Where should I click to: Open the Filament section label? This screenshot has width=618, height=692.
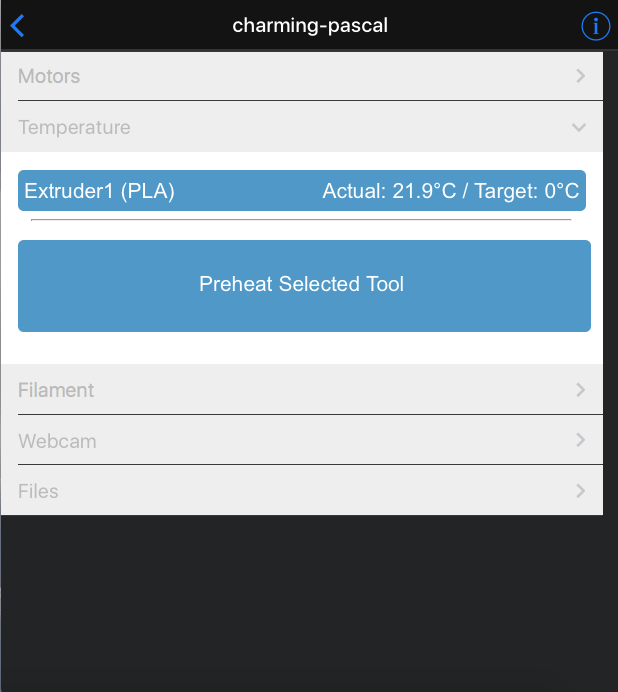56,390
